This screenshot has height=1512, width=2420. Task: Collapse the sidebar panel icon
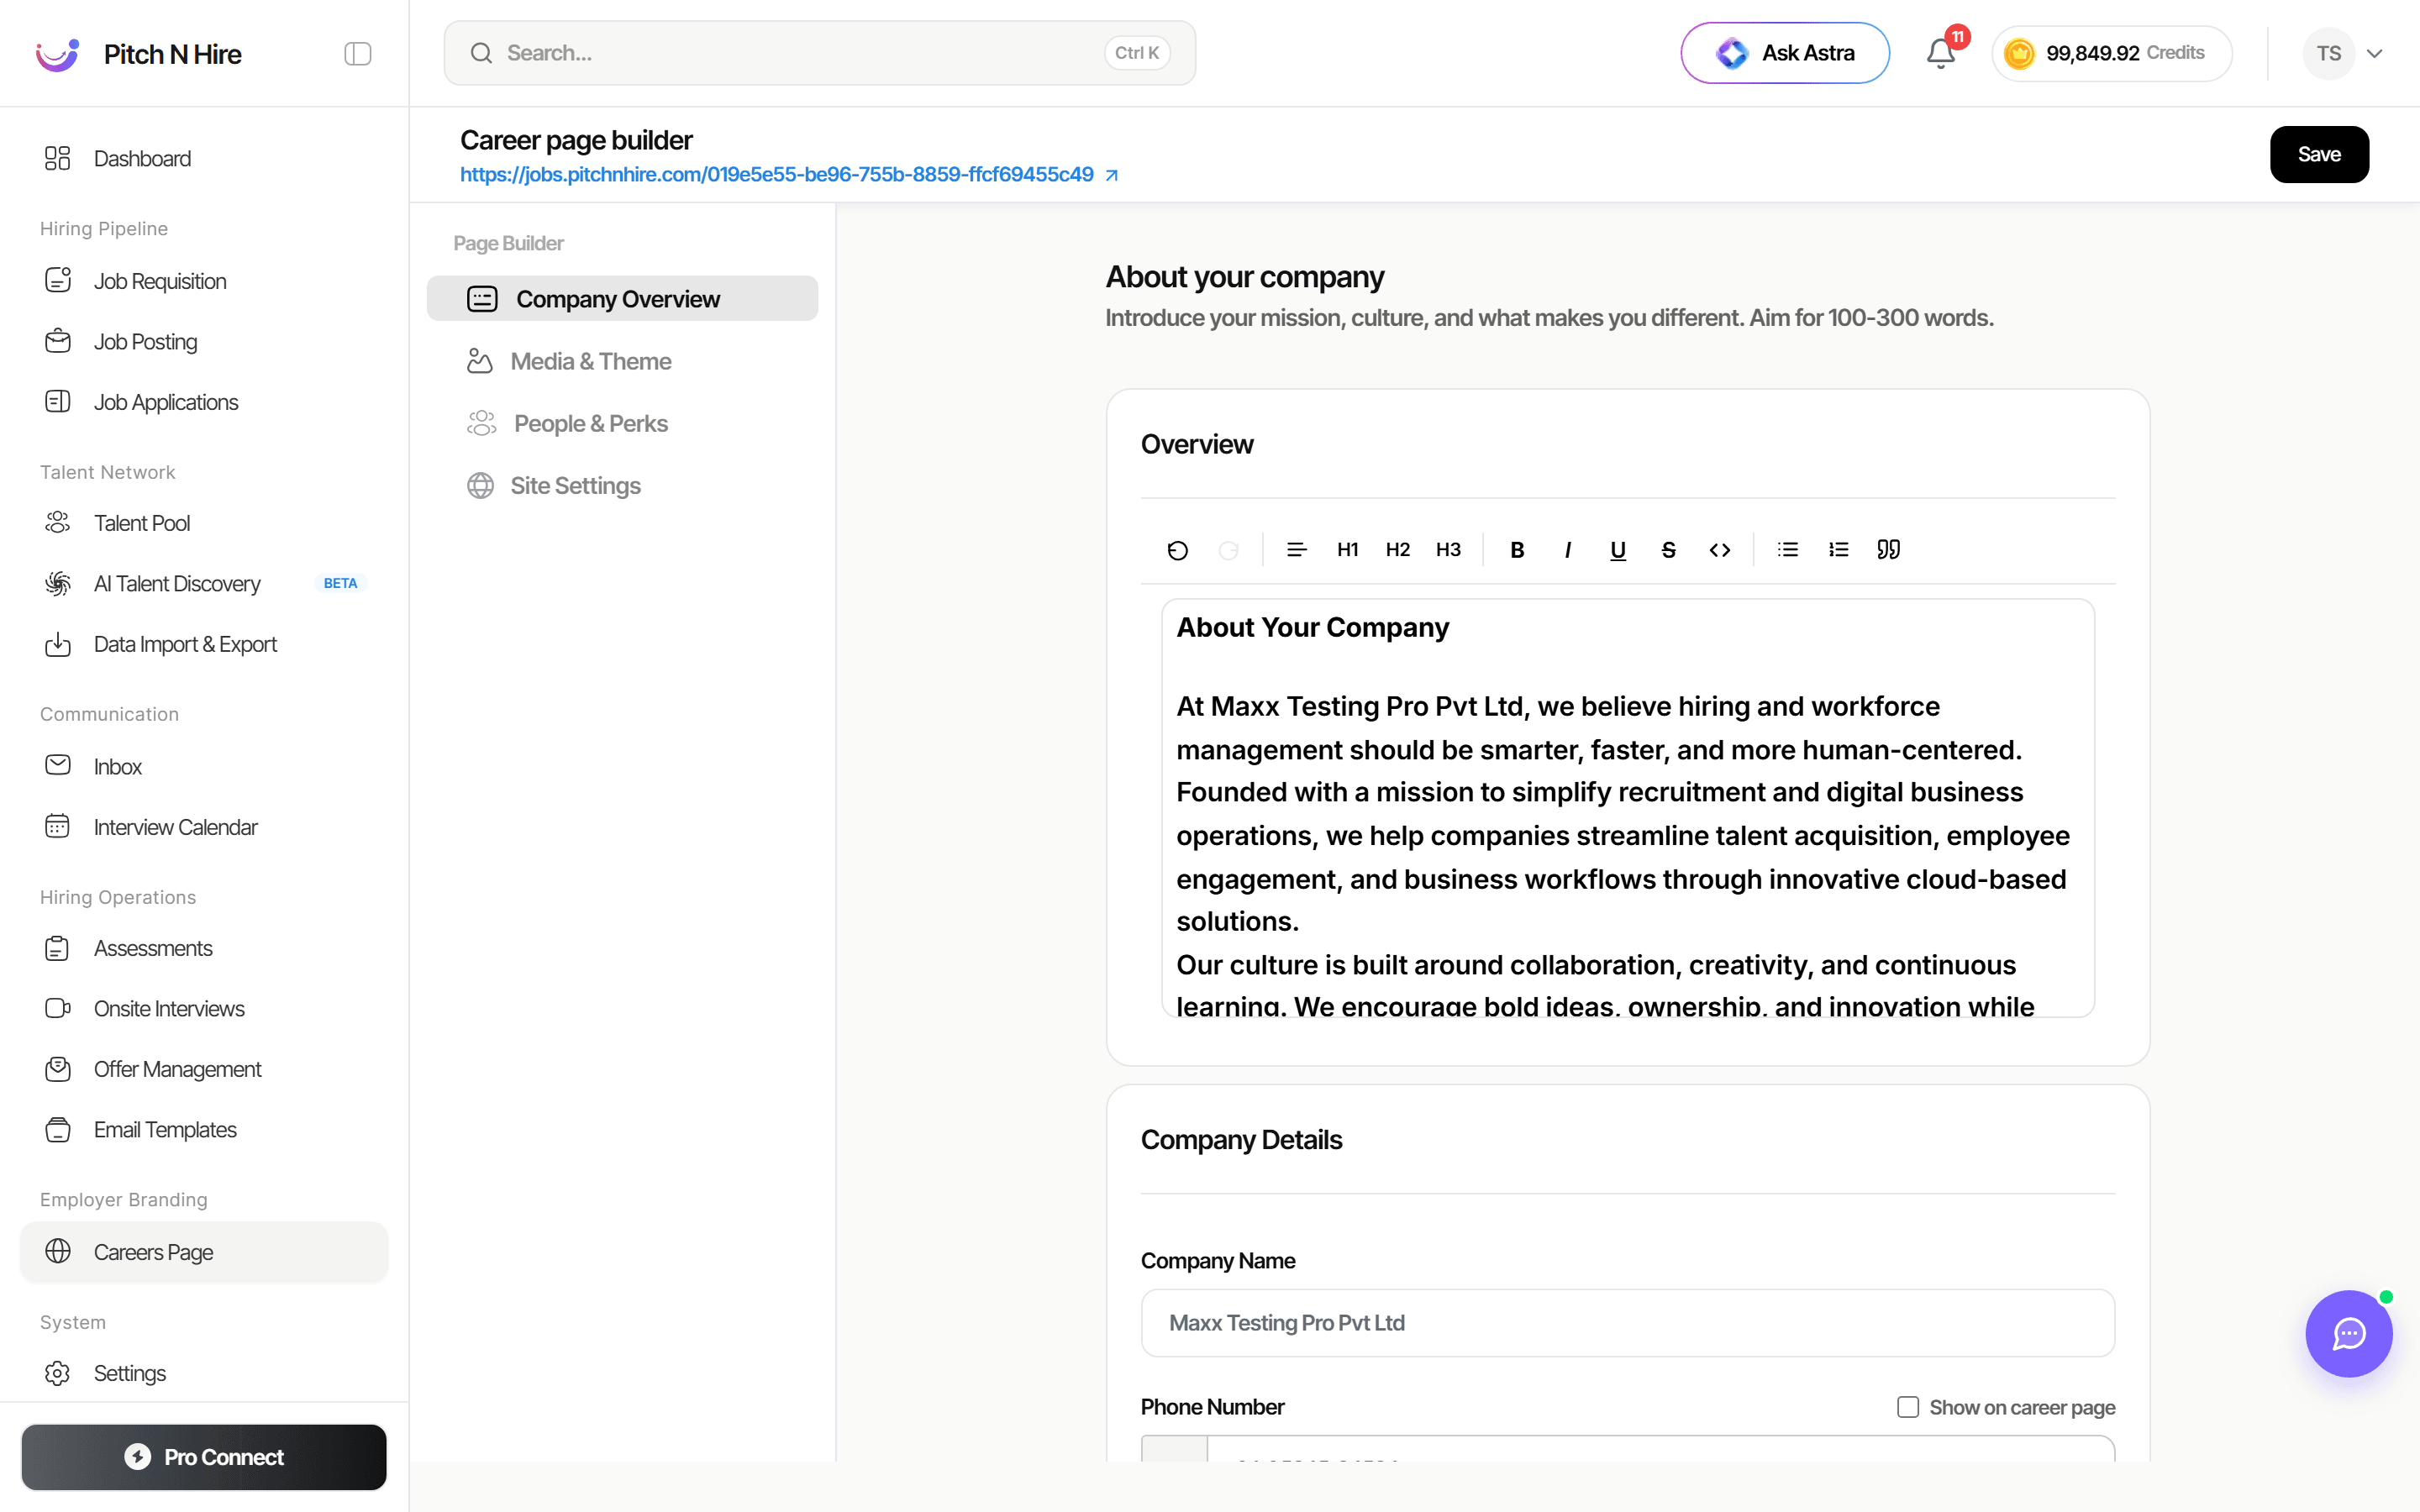tap(357, 54)
